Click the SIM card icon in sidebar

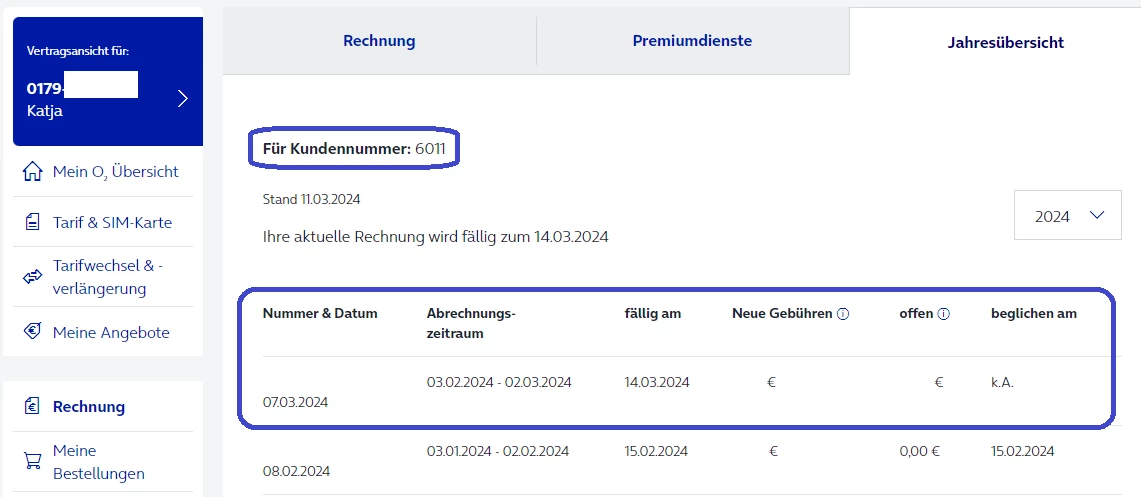[x=33, y=222]
